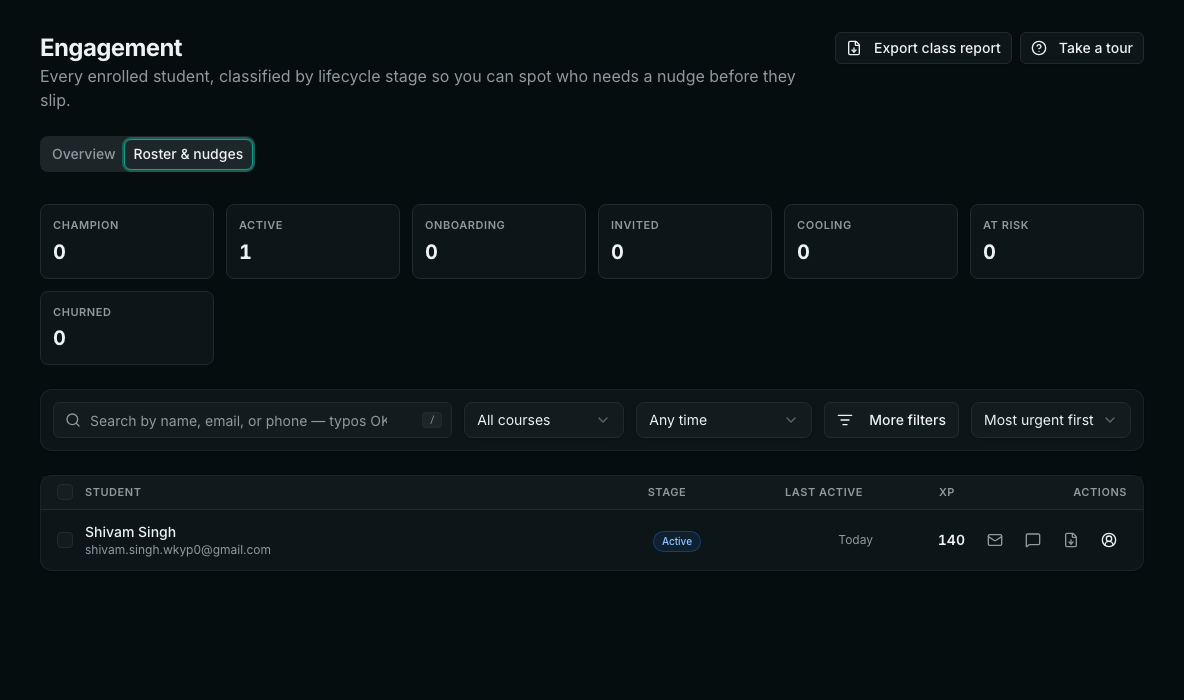Tick the select-all students checkbox
Image resolution: width=1184 pixels, height=700 pixels.
[65, 492]
